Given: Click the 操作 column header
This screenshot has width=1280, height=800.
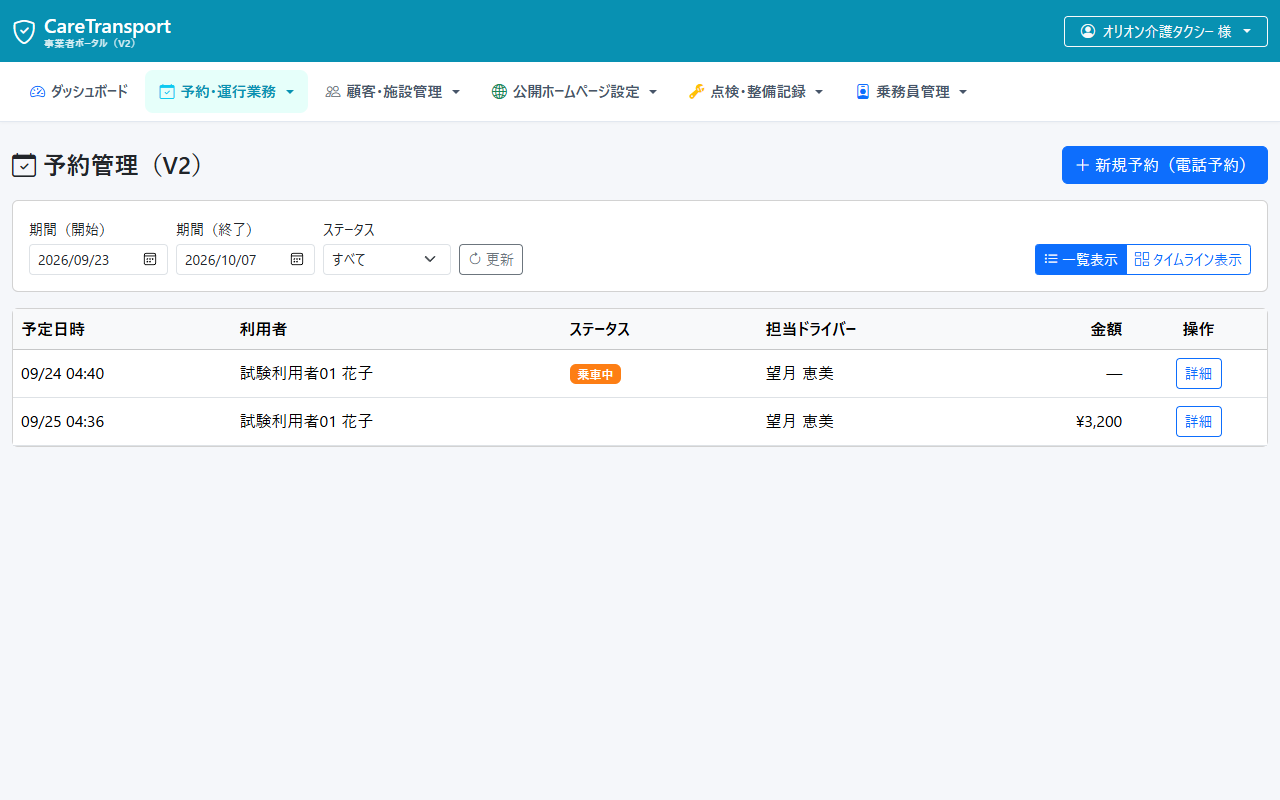Looking at the screenshot, I should (1199, 329).
